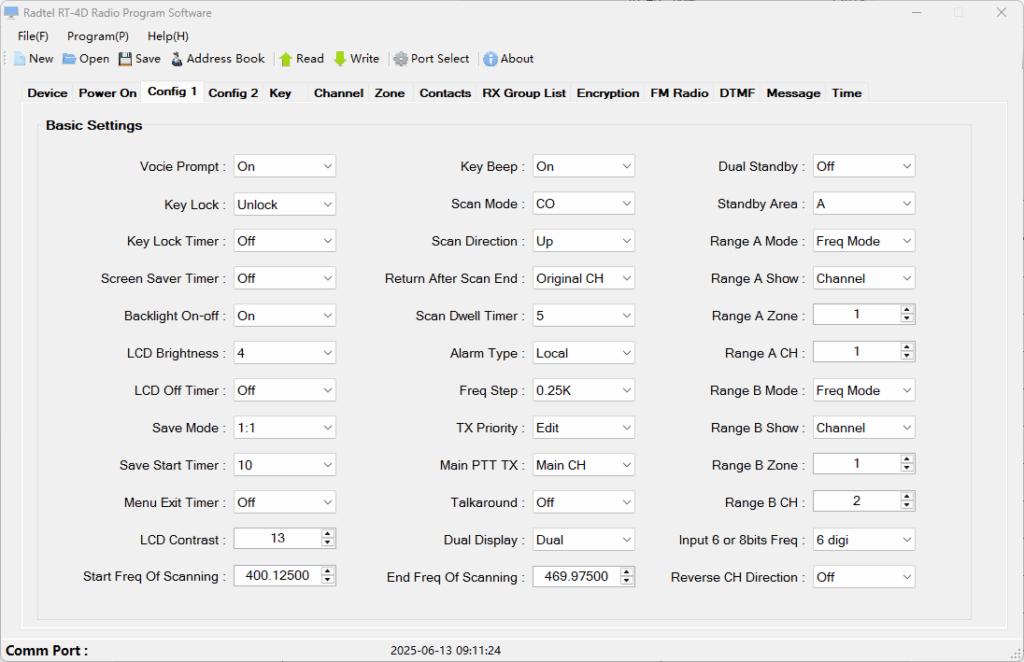Switch to the Encryption tab
The image size is (1024, 662).
point(607,93)
